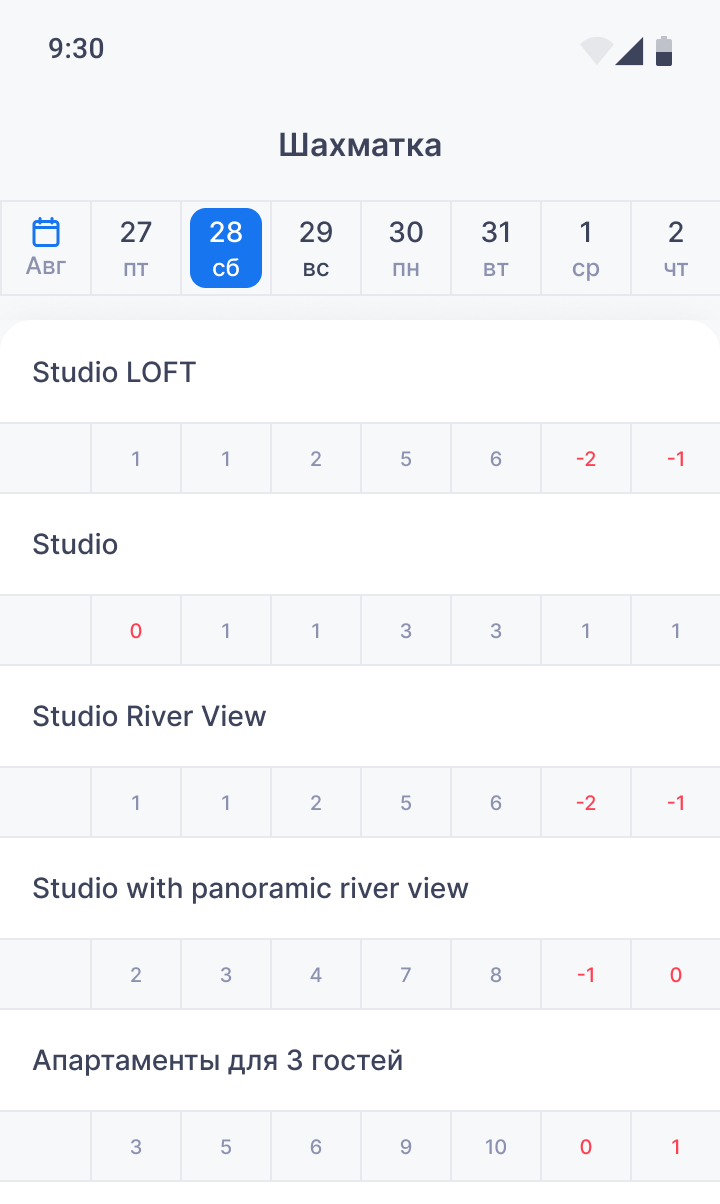This screenshot has width=720, height=1204.
Task: Select panoramic river view cell showing 8
Action: tap(496, 975)
